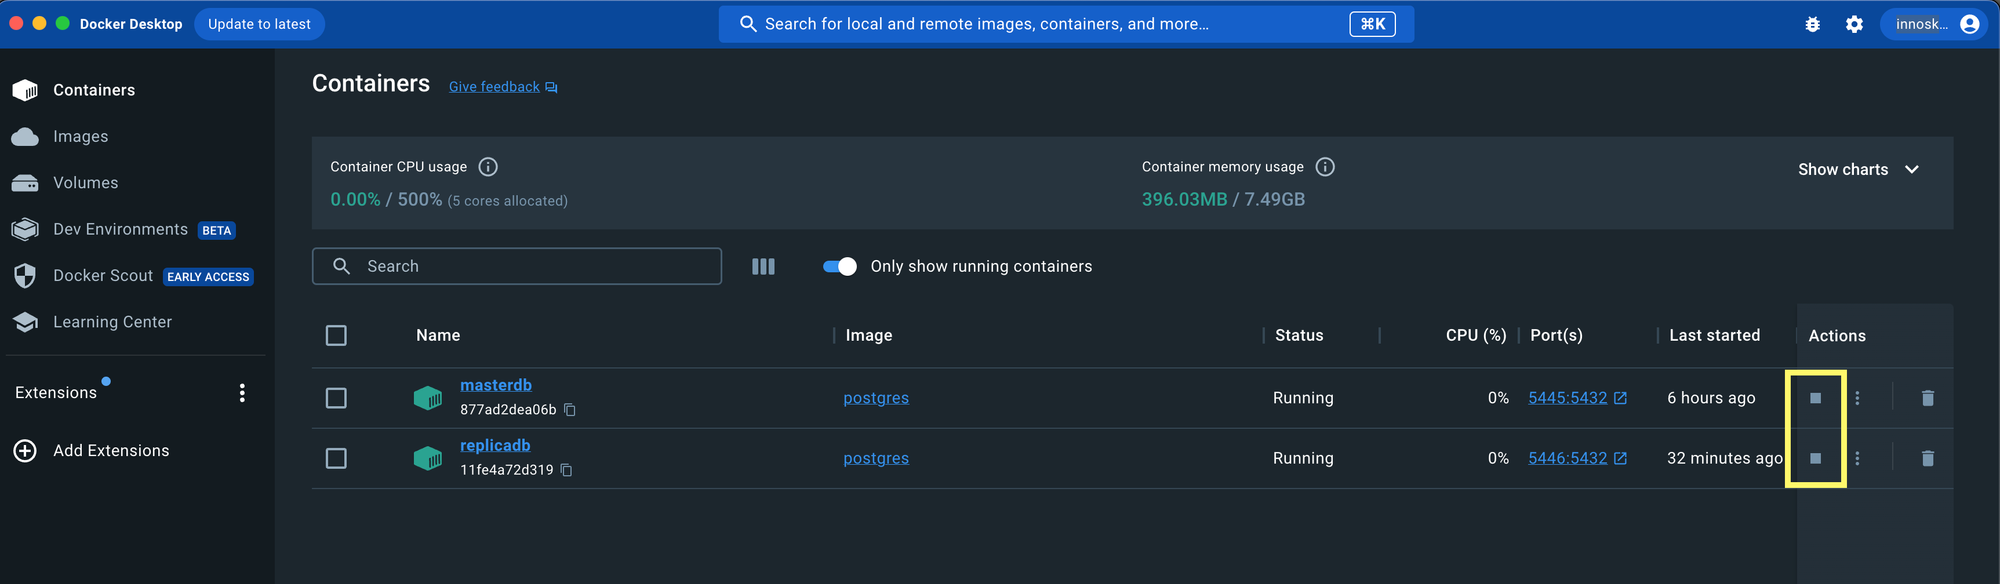Select all containers header checkbox
This screenshot has height=584, width=2000.
tap(336, 335)
